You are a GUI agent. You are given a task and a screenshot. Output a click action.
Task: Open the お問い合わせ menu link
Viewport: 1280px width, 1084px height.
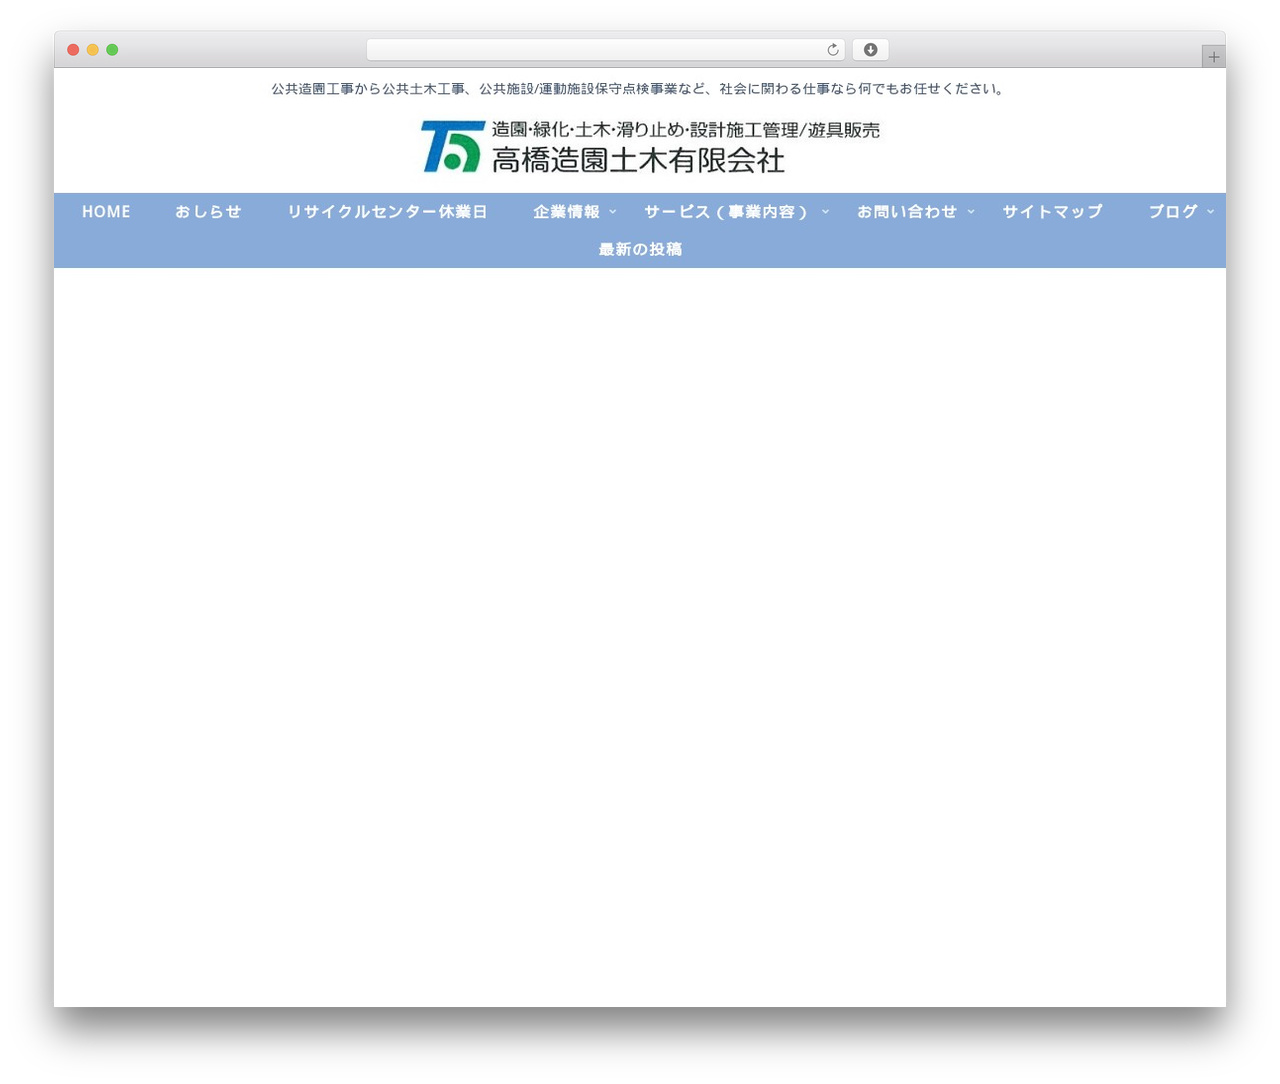click(907, 212)
